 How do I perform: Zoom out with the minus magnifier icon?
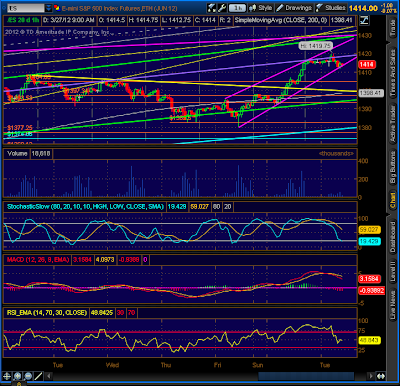pos(28,376)
